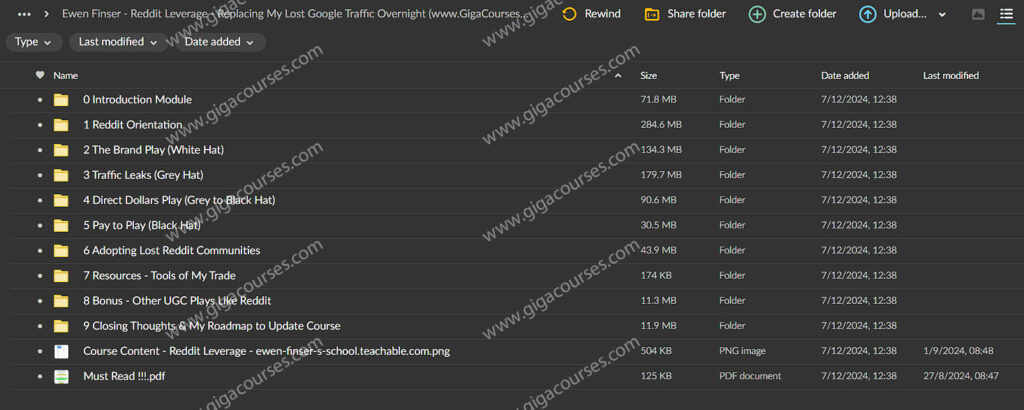The image size is (1024, 410).
Task: Click the Upload button
Action: pyautogui.click(x=892, y=14)
